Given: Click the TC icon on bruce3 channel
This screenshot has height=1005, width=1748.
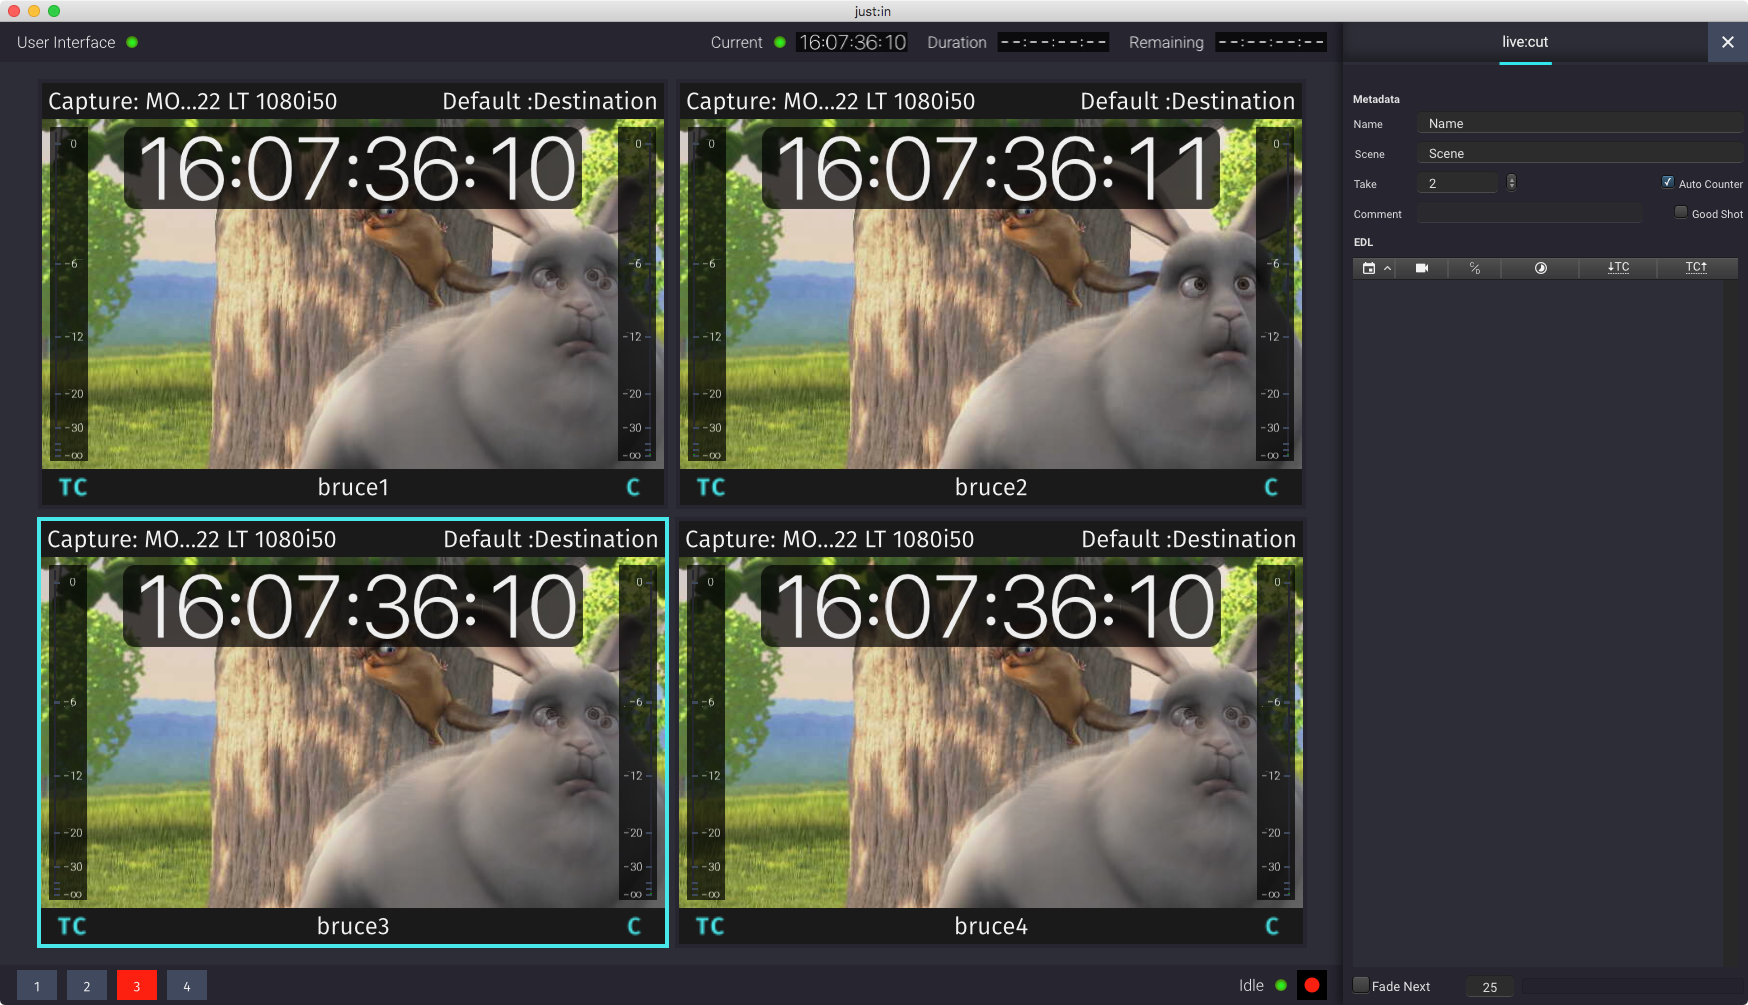Looking at the screenshot, I should point(72,926).
